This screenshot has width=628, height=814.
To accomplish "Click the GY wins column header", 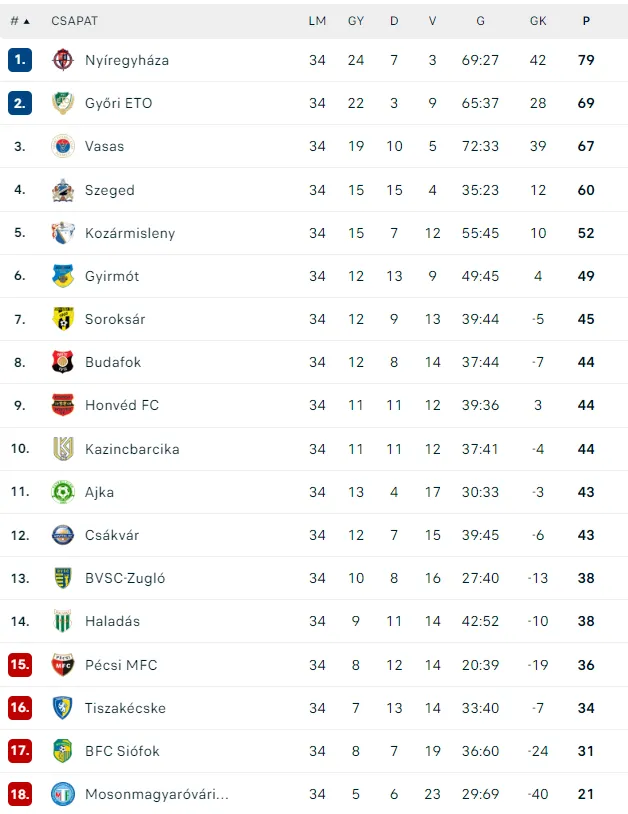I will (x=356, y=20).
